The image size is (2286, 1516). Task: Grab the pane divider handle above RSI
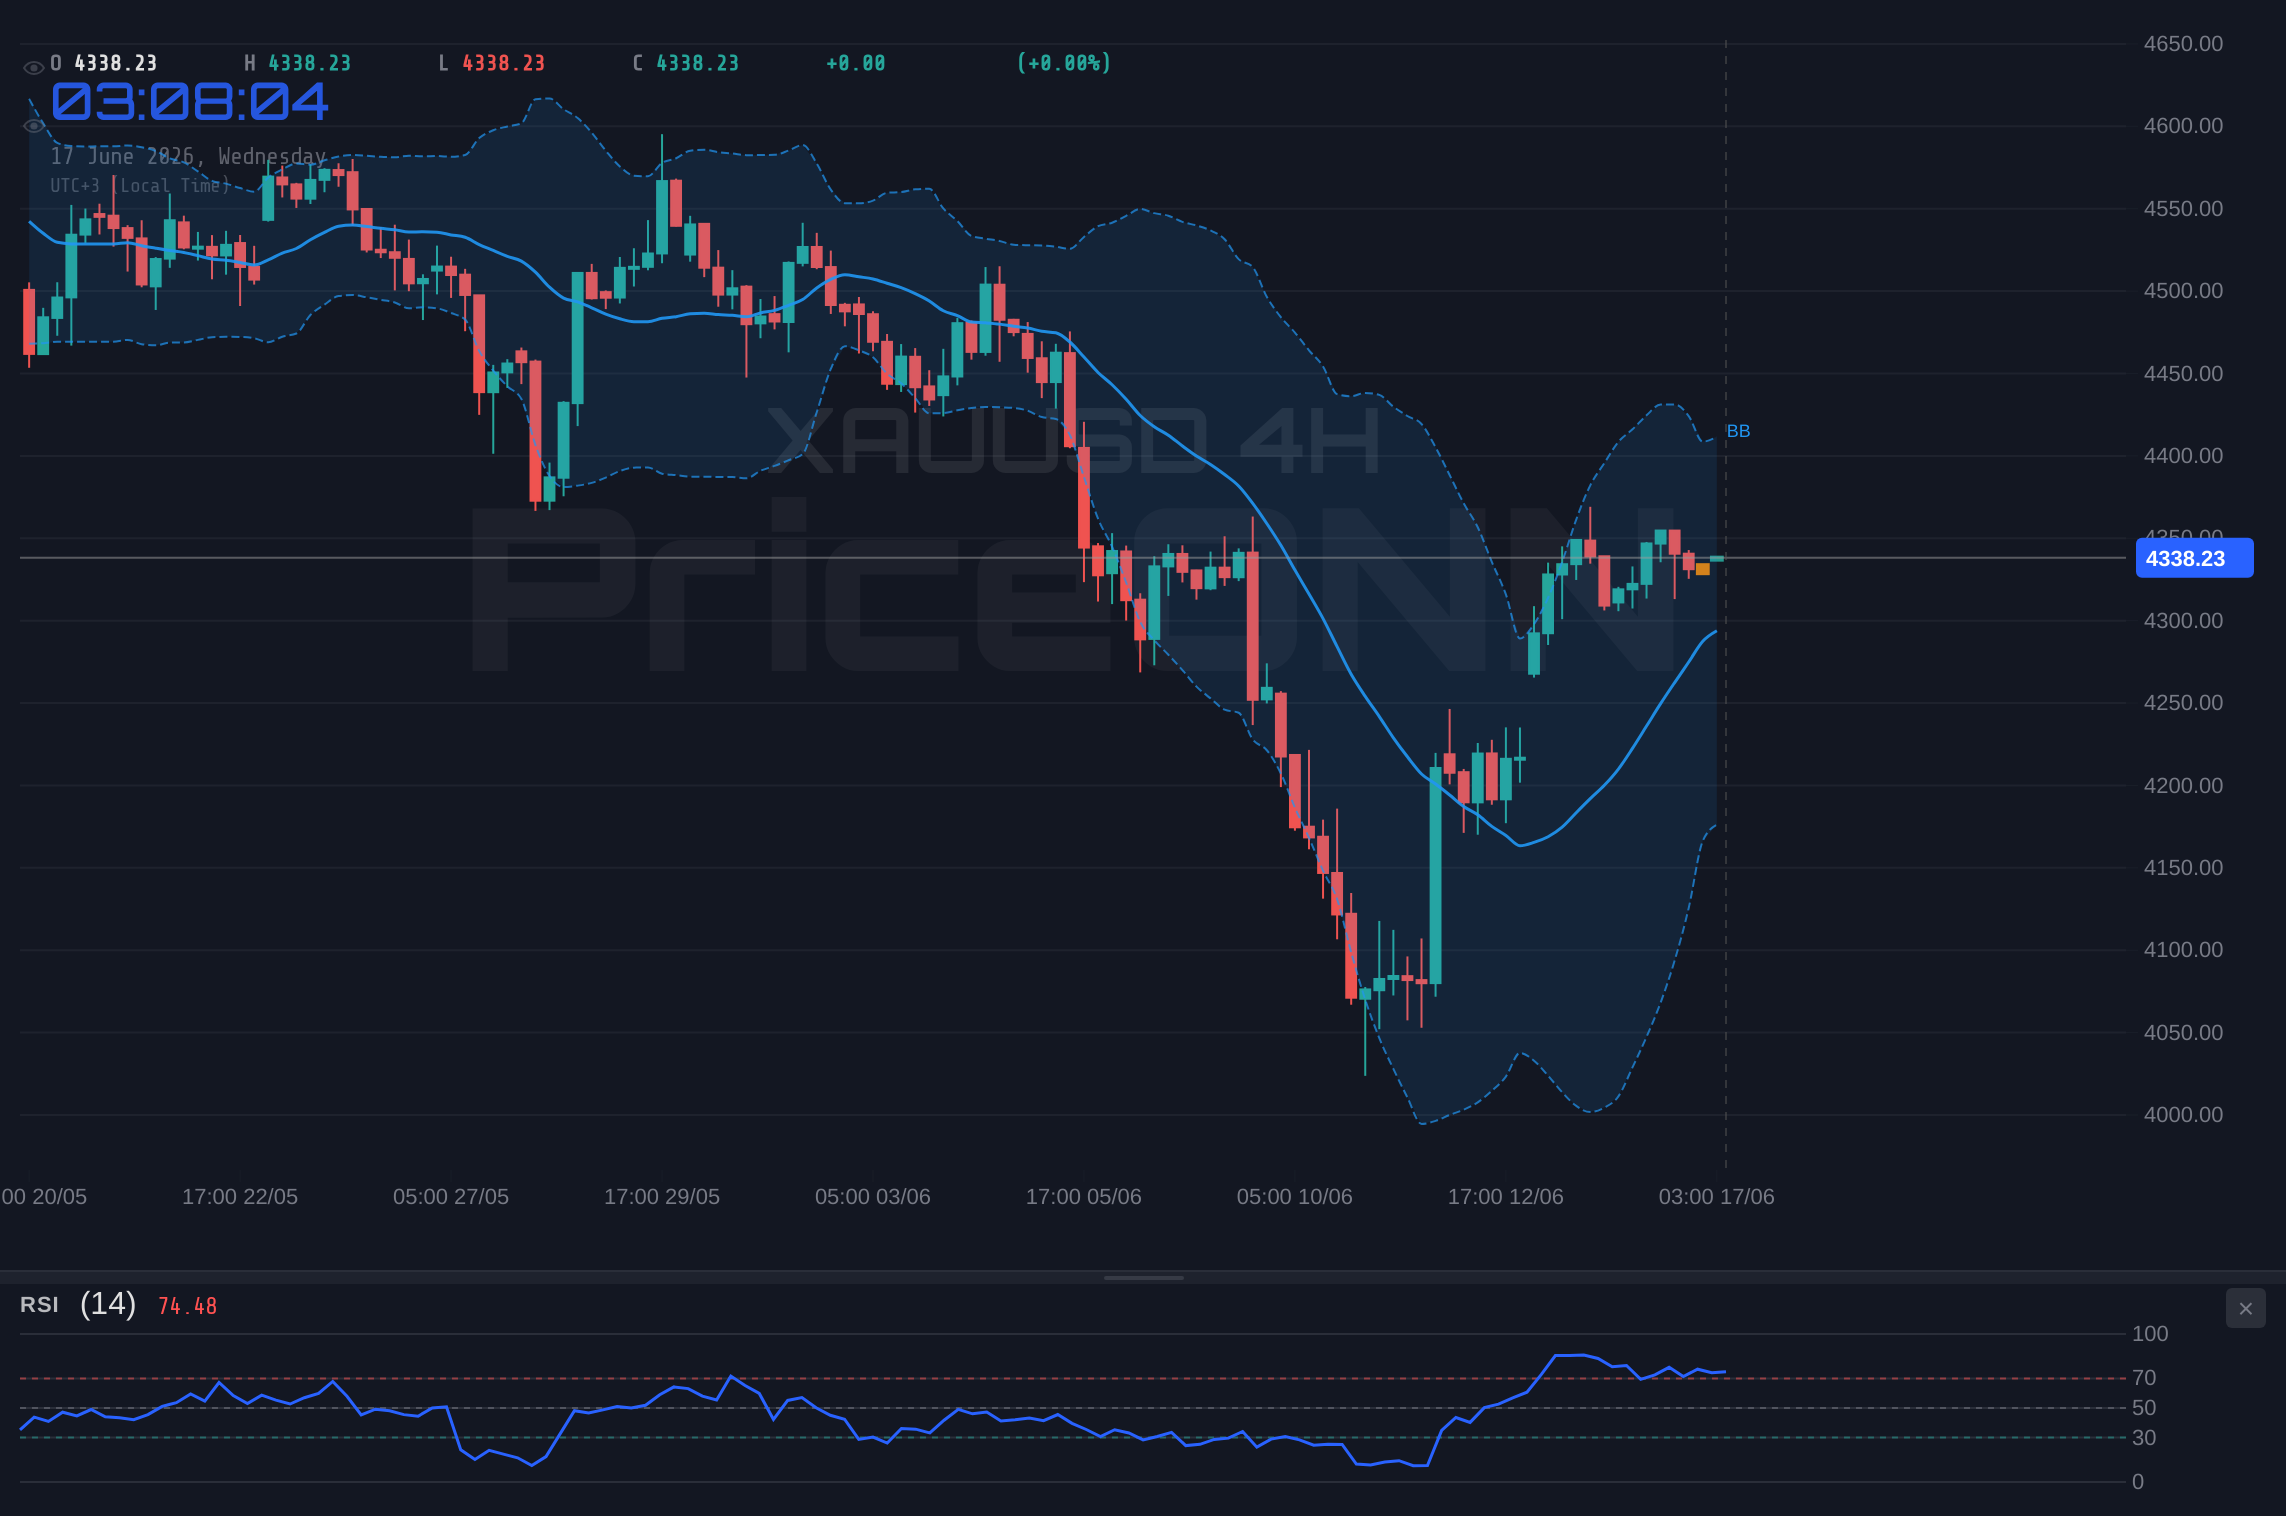click(1143, 1277)
